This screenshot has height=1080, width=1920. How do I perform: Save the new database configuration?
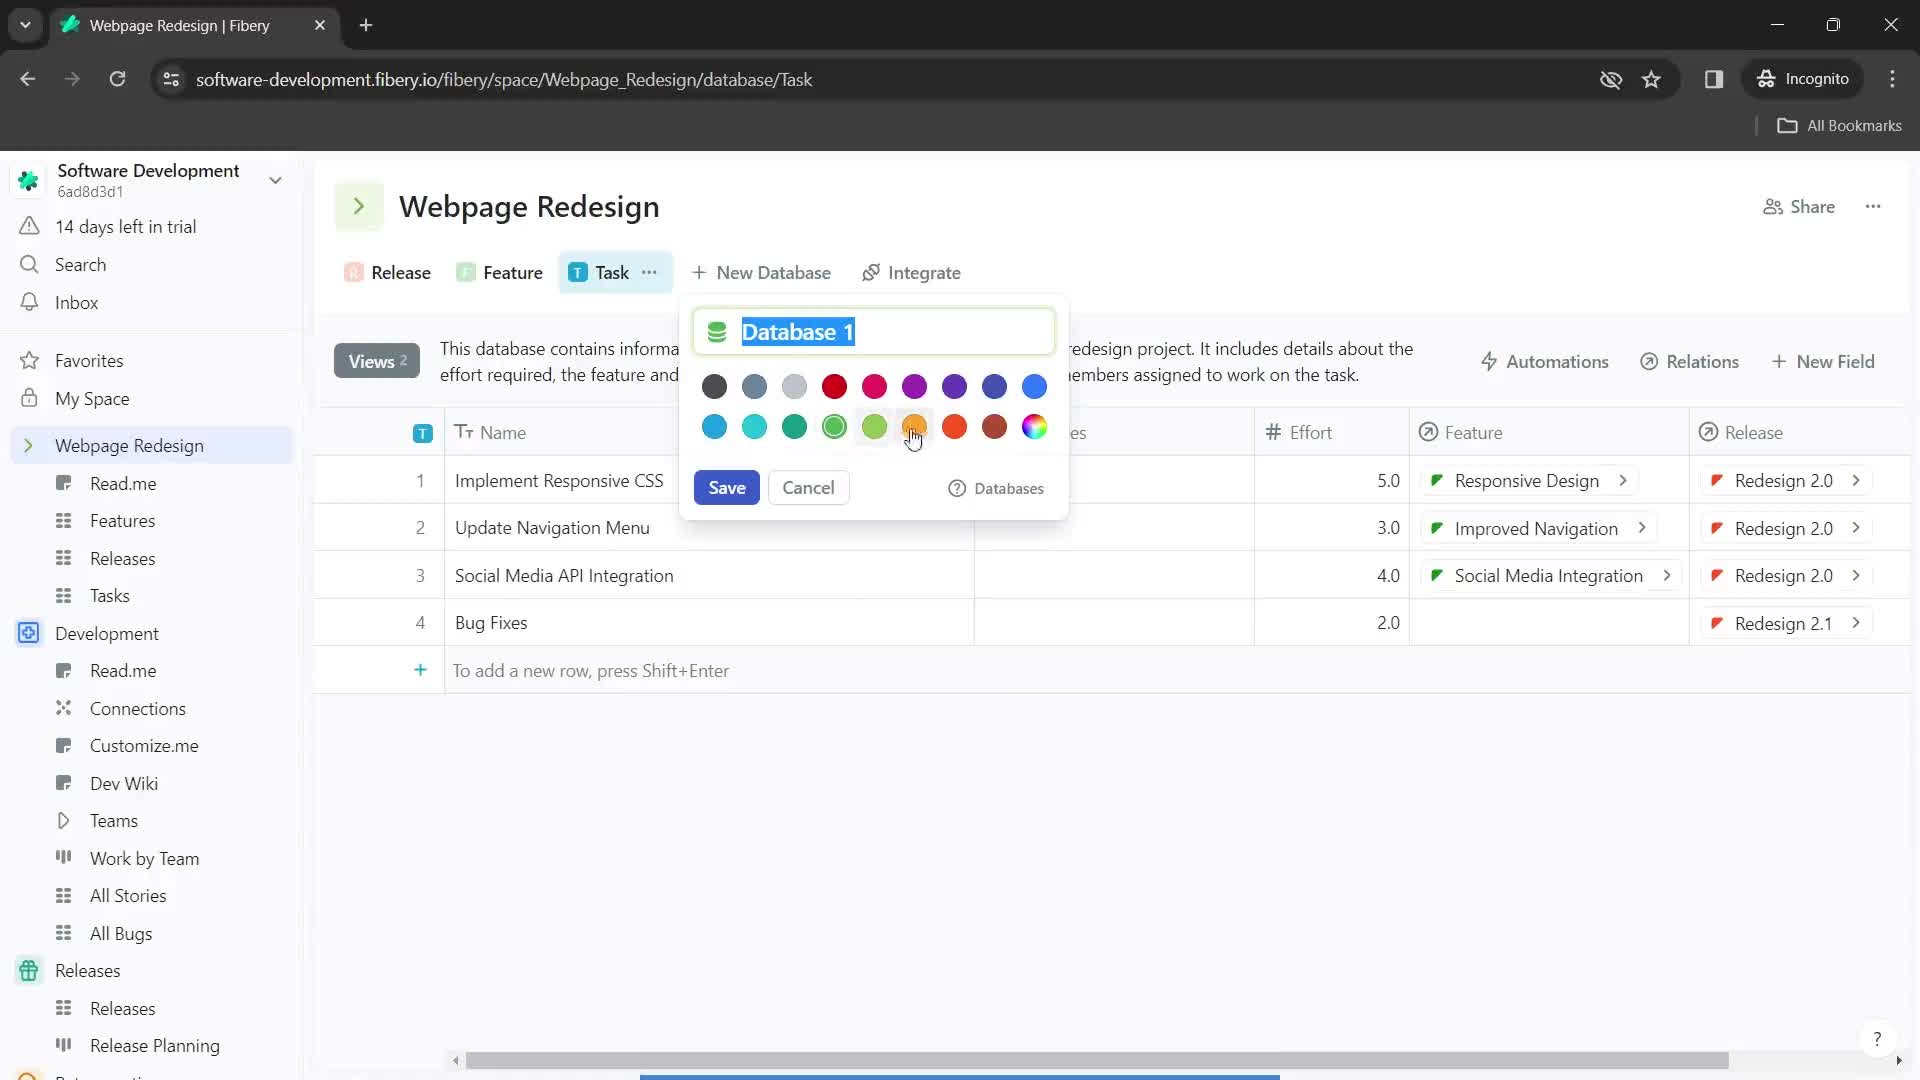pyautogui.click(x=727, y=487)
